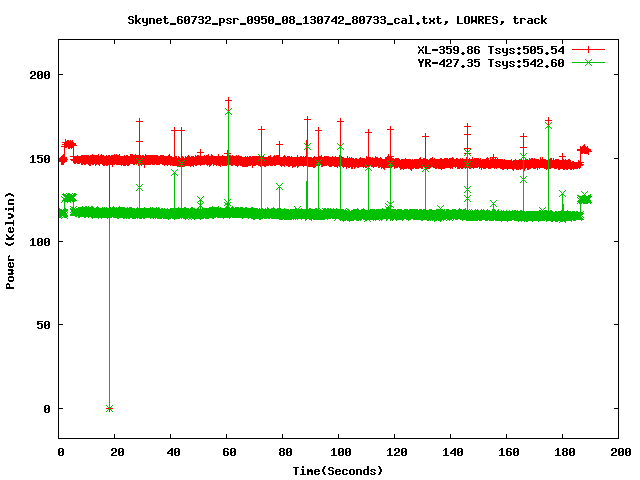
Task: Click the green legend line sample
Action: tap(588, 62)
